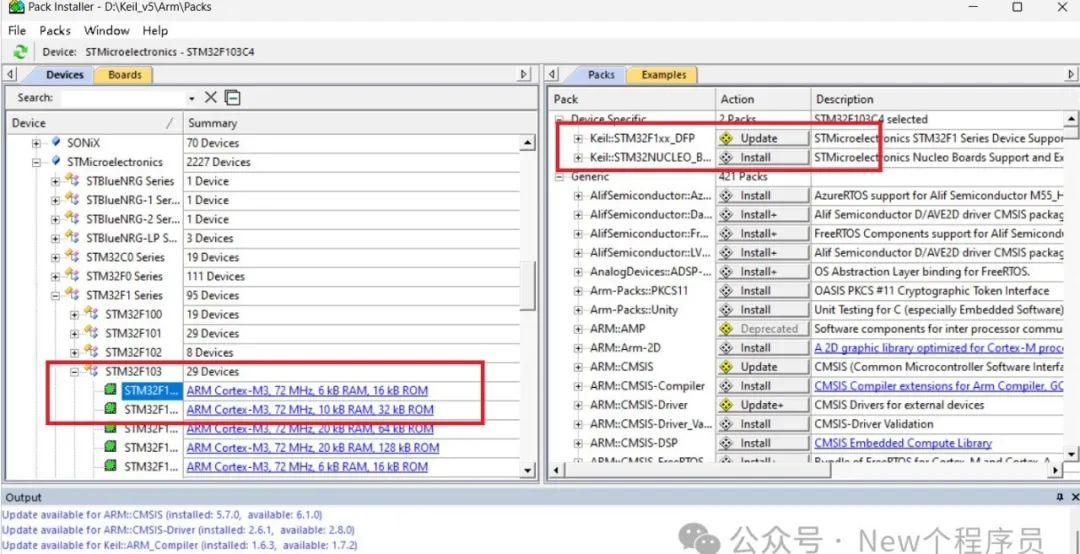This screenshot has height=554, width=1080.
Task: Clear the device search with the X icon
Action: [211, 98]
